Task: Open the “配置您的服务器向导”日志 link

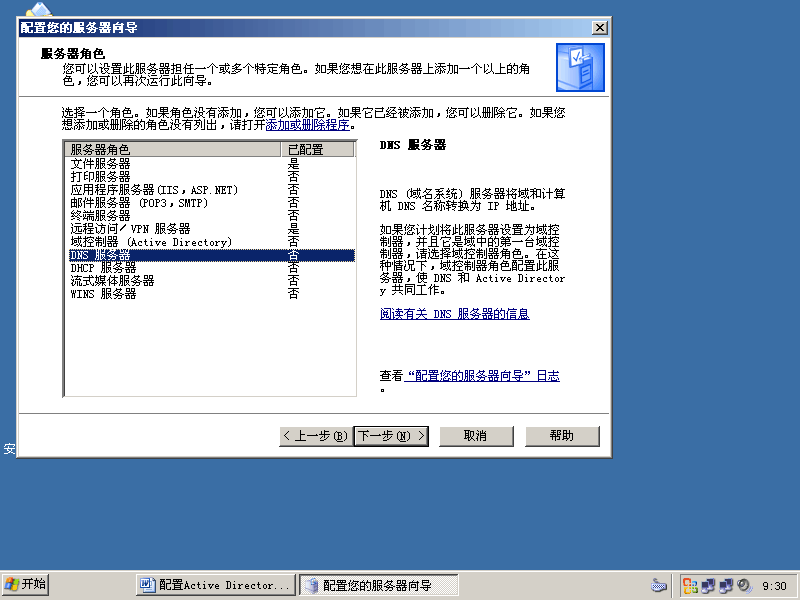Action: coord(482,376)
